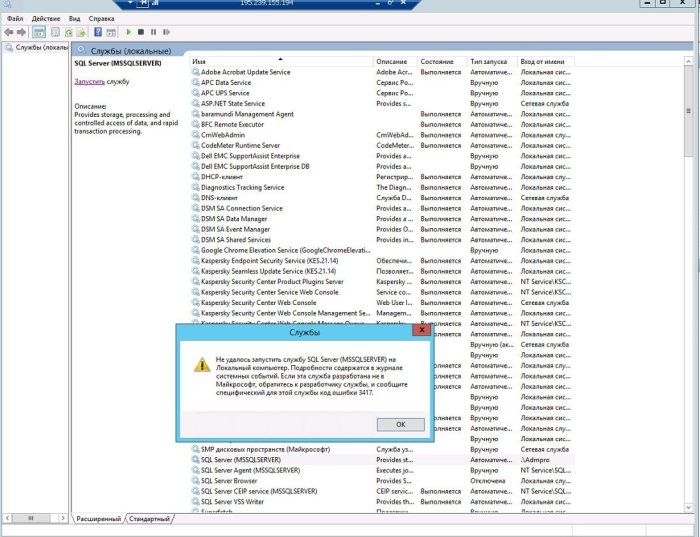Select Kaspersky Endpoint Security Service (KES.21.14)
Image resolution: width=700 pixels, height=537 pixels.
pyautogui.click(x=382, y=261)
